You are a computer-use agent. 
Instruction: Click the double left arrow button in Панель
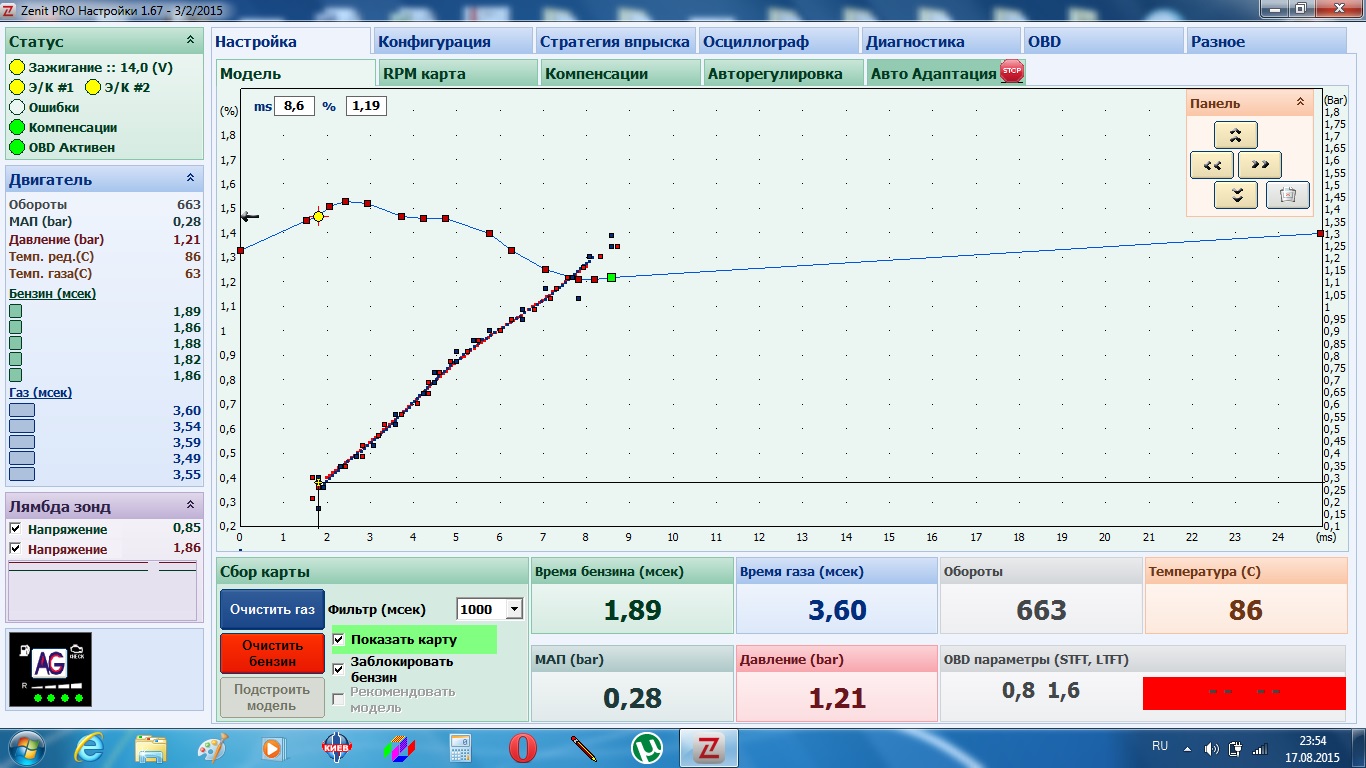[x=1211, y=165]
